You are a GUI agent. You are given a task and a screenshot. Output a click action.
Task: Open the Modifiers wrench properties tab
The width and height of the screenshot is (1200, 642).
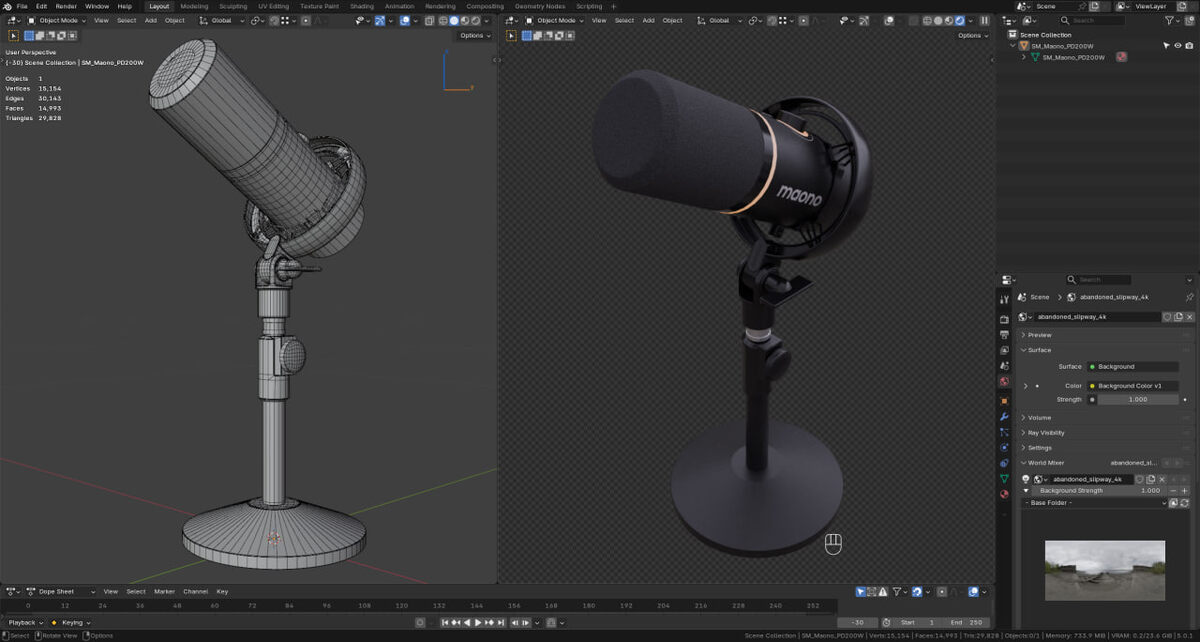[x=1004, y=416]
